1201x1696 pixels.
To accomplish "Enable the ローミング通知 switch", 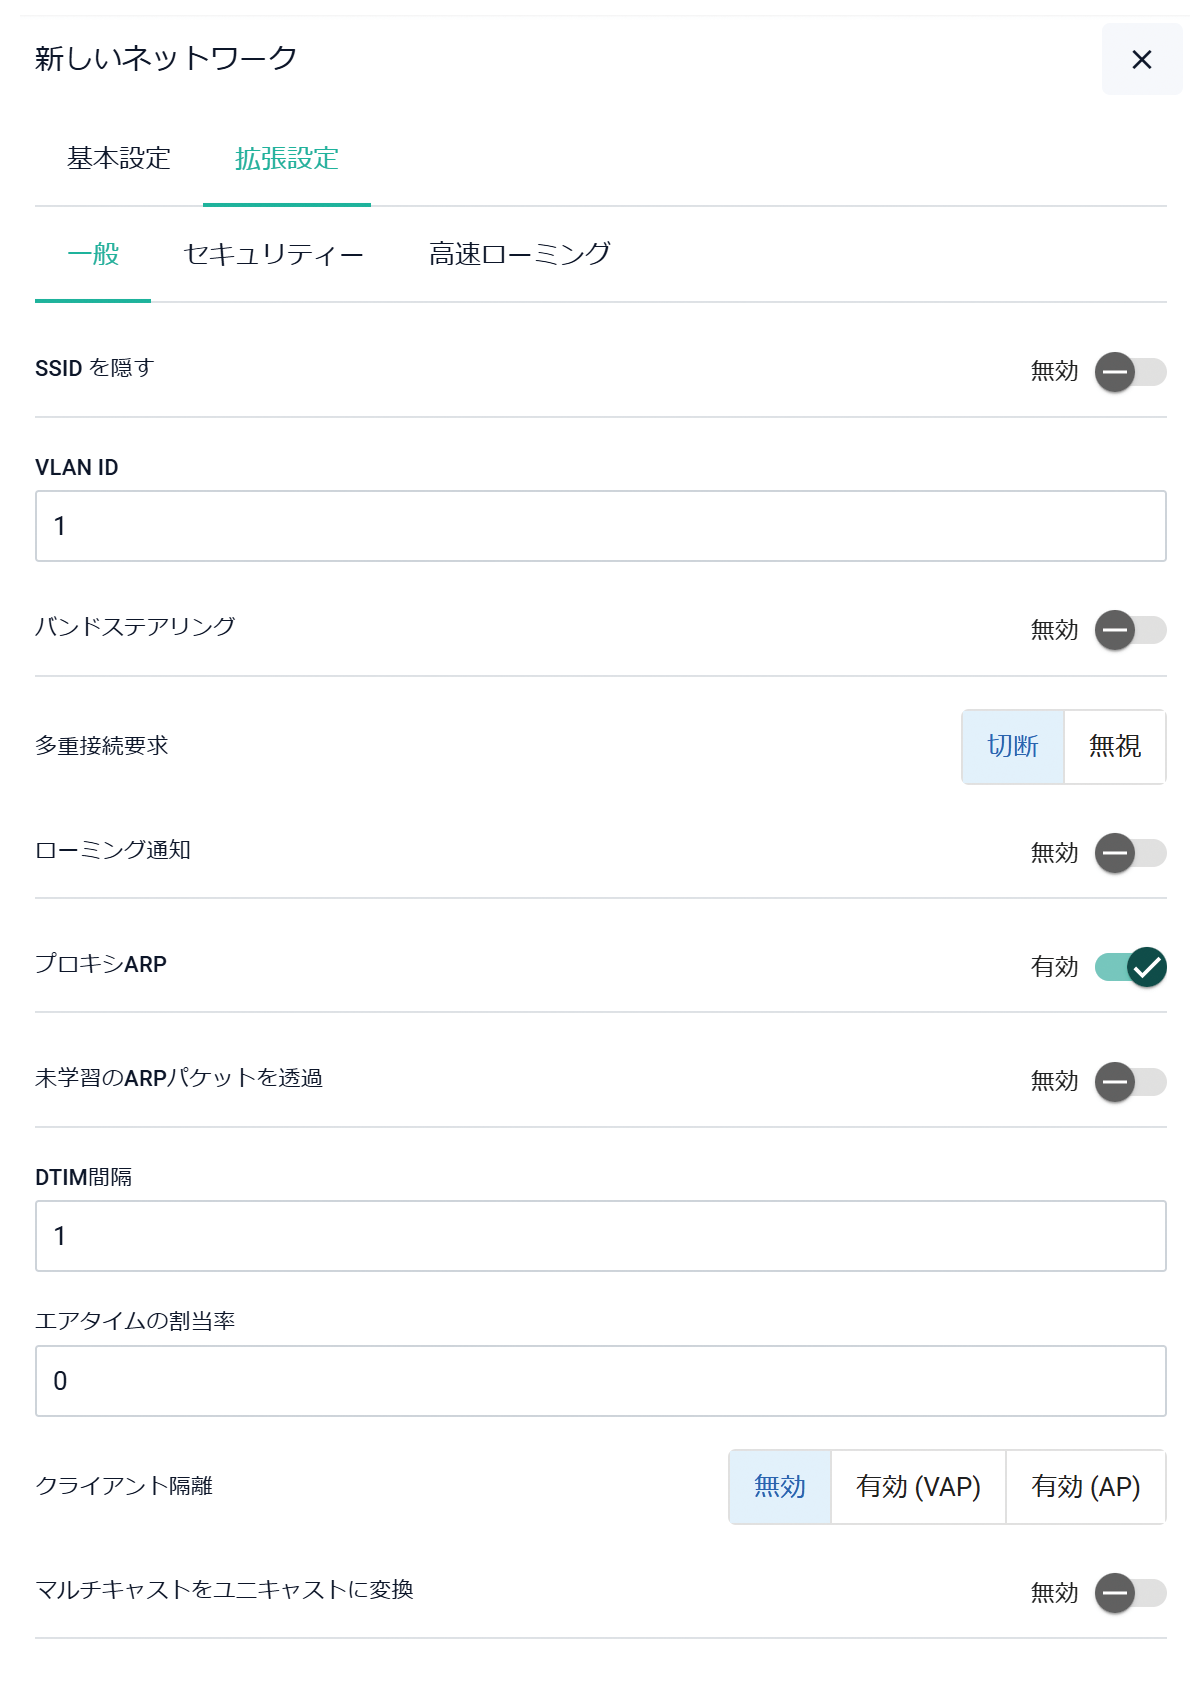I will [x=1130, y=853].
